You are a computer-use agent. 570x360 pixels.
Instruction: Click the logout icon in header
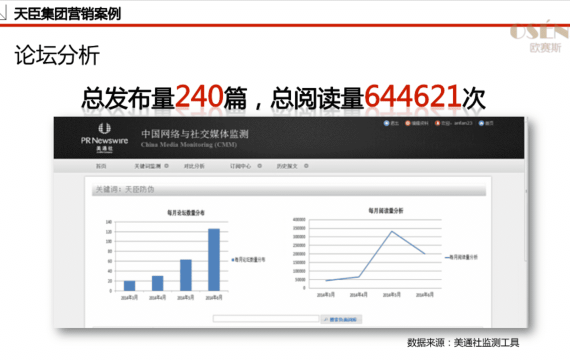tap(386, 123)
